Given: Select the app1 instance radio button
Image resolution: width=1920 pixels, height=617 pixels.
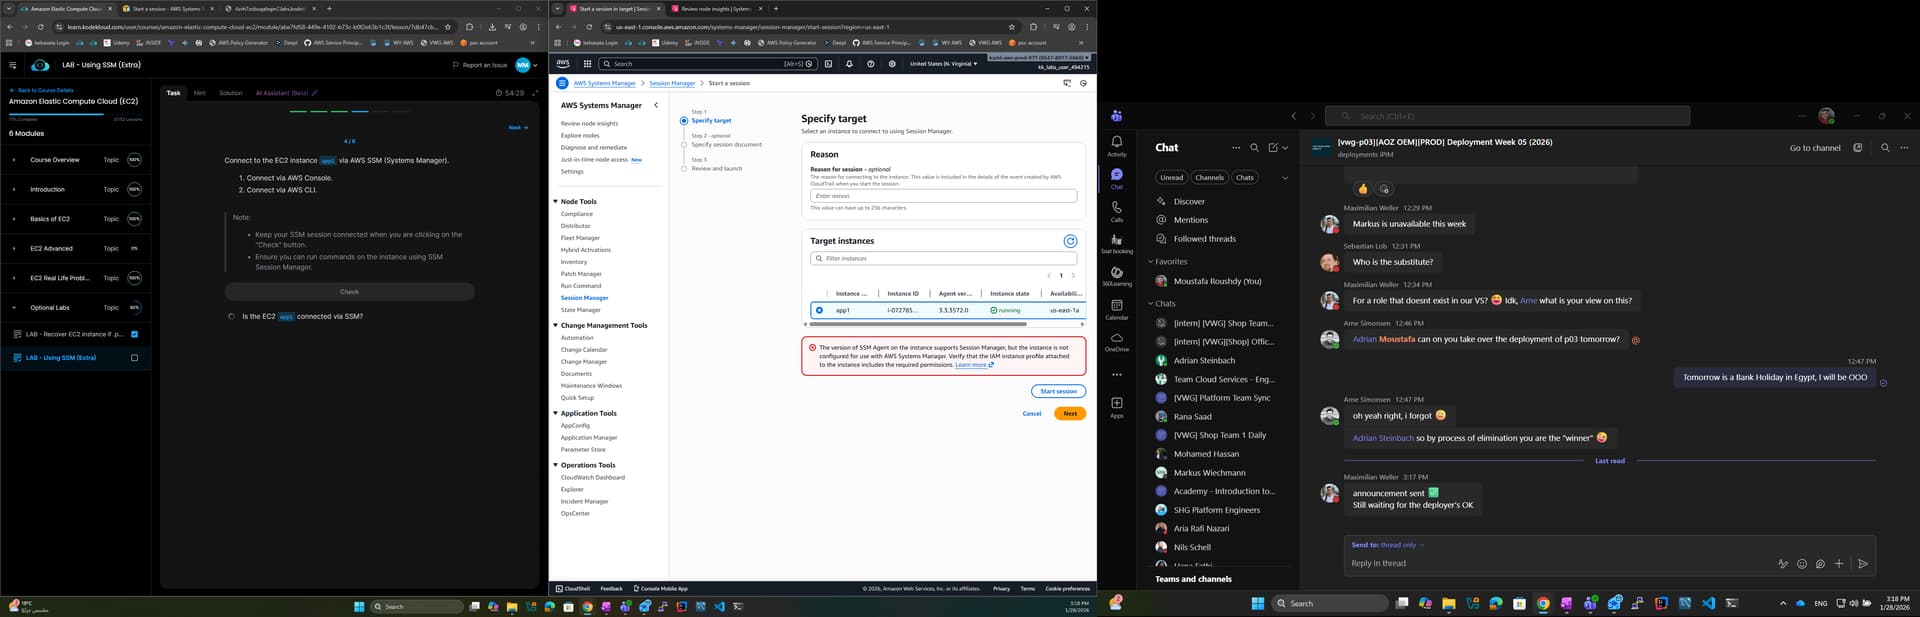Looking at the screenshot, I should tap(819, 310).
